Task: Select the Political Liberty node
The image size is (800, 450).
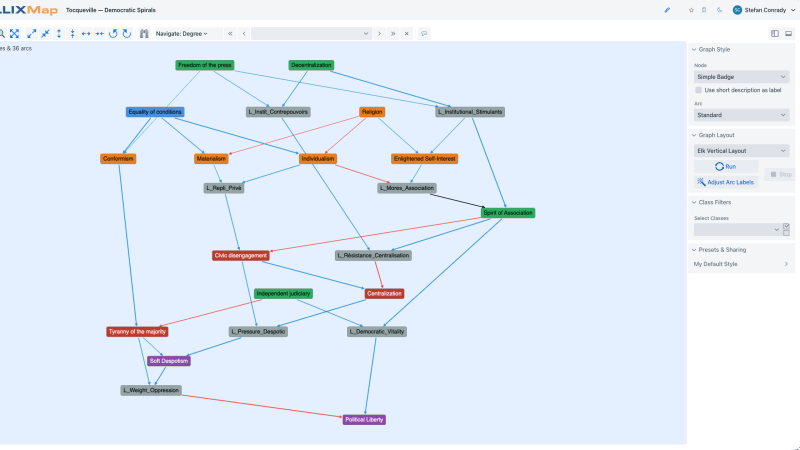Action: (364, 420)
